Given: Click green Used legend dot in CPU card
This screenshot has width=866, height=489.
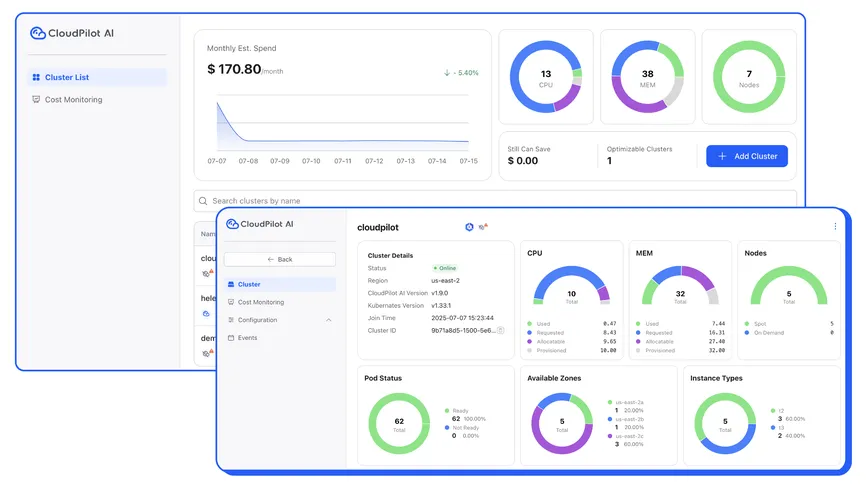Looking at the screenshot, I should point(529,324).
